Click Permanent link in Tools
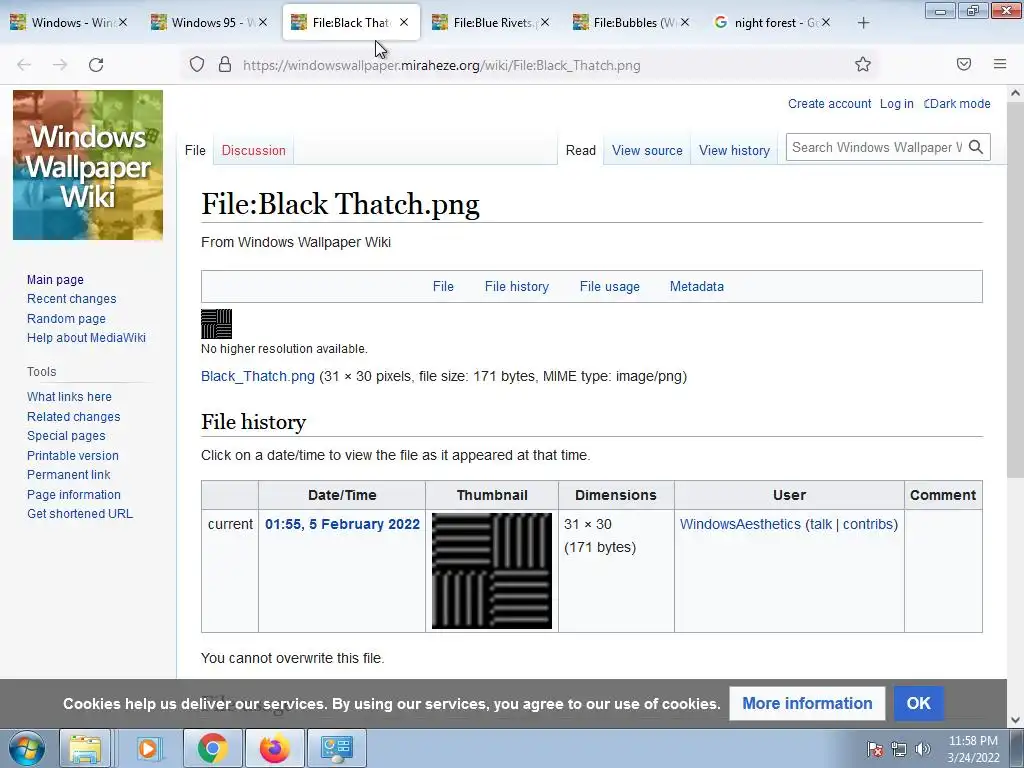 (x=69, y=475)
